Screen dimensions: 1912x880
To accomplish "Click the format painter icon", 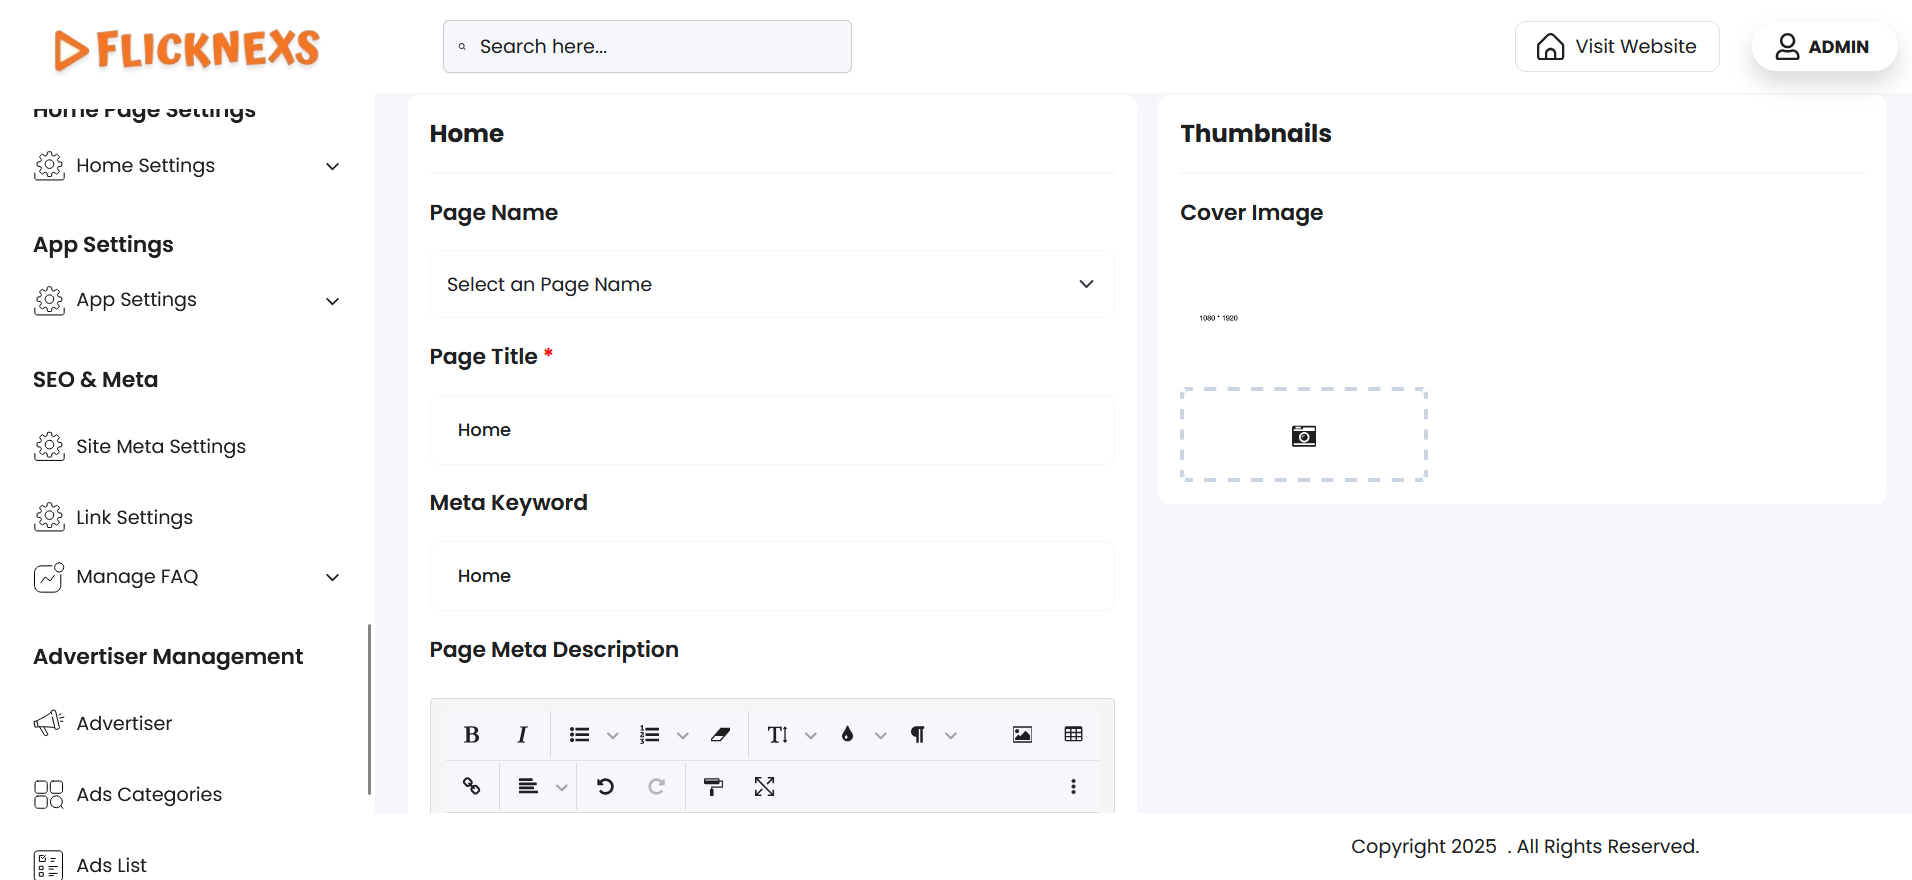I will [713, 787].
